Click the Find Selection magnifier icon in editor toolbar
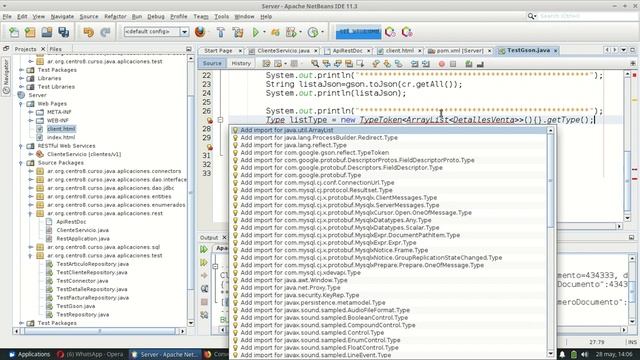Screen dimensions: 640x360 click(x=315, y=64)
